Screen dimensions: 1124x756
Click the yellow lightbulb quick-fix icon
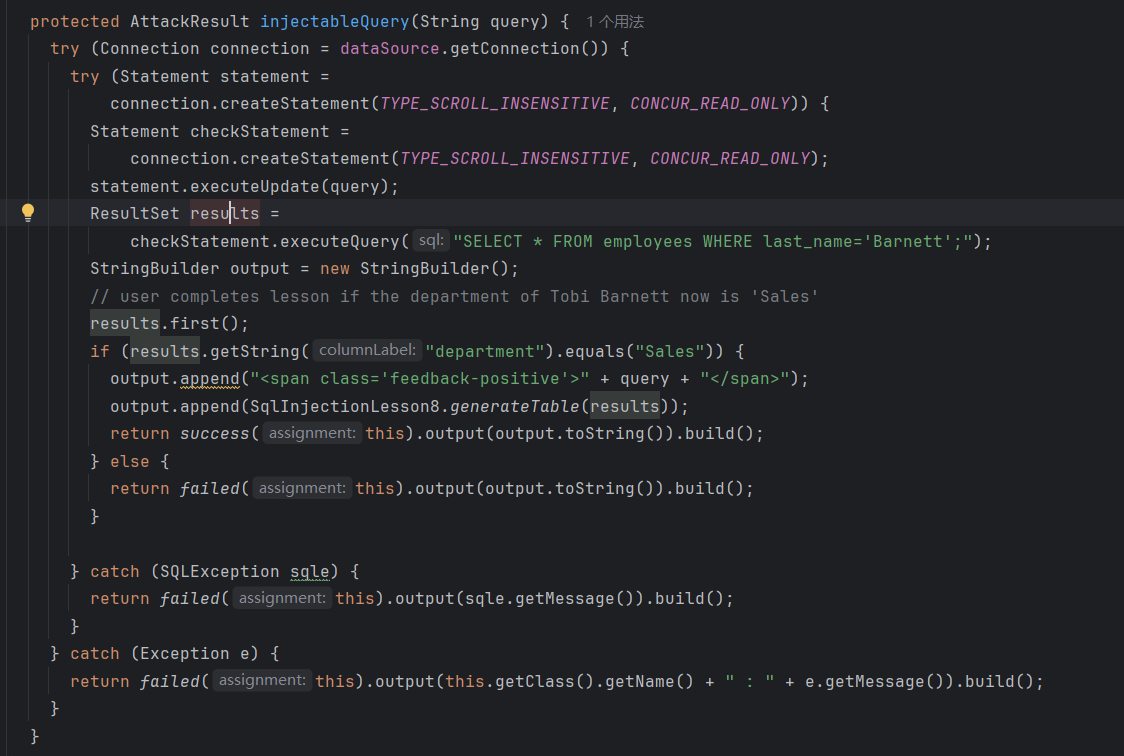click(28, 212)
